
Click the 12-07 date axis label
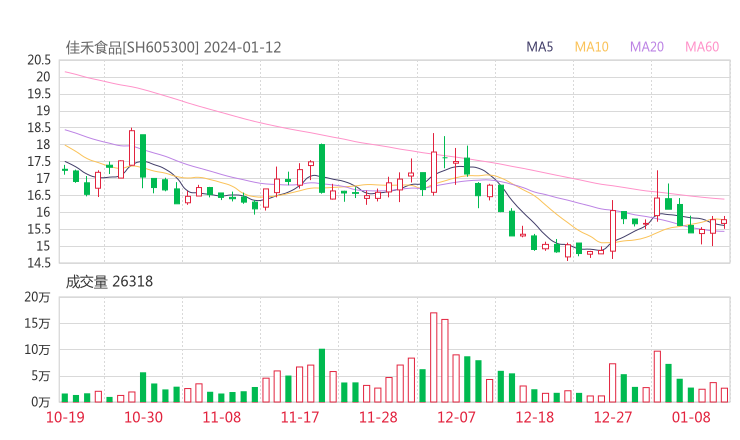point(456,417)
